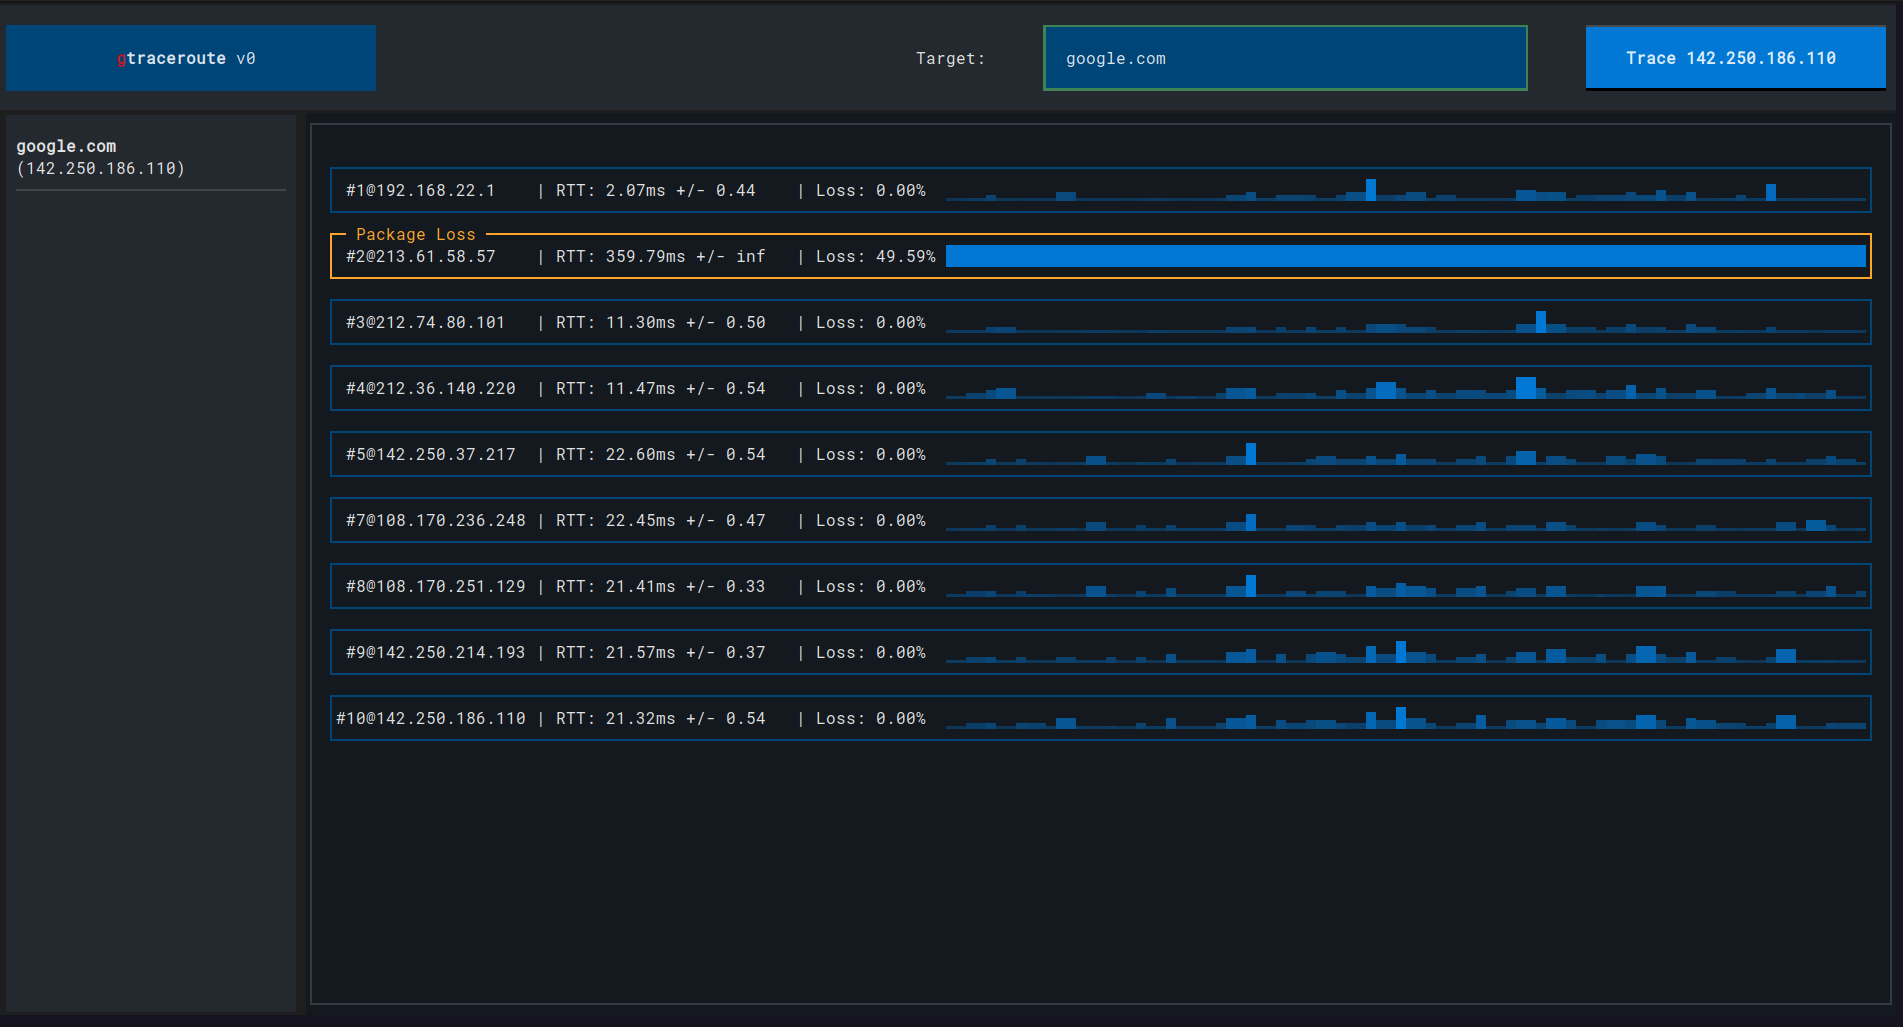Click Loss: 0.00% of hop #3
The image size is (1903, 1027).
(871, 322)
